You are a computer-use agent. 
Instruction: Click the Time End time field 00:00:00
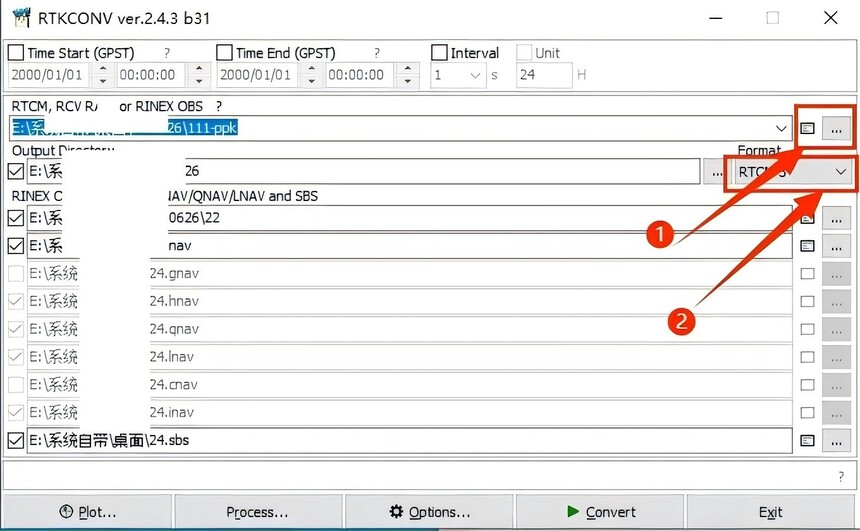(360, 75)
